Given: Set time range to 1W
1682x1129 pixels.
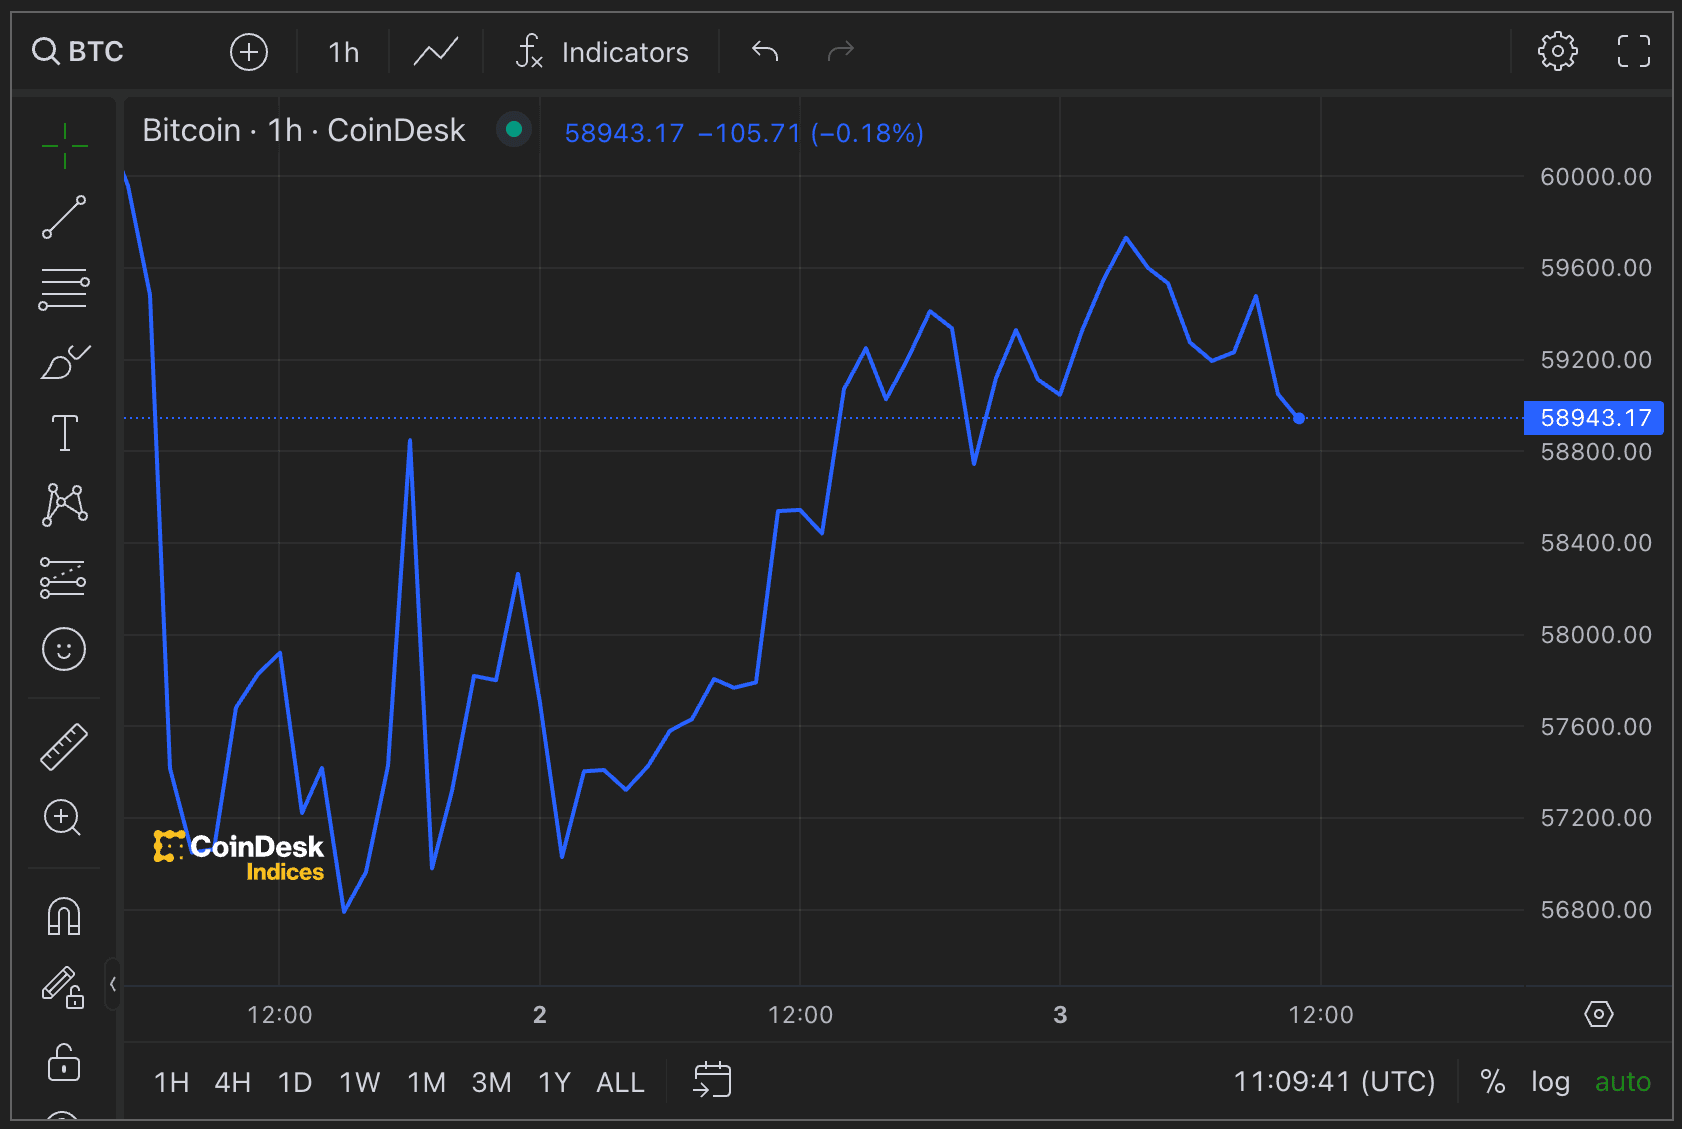Looking at the screenshot, I should [x=360, y=1082].
